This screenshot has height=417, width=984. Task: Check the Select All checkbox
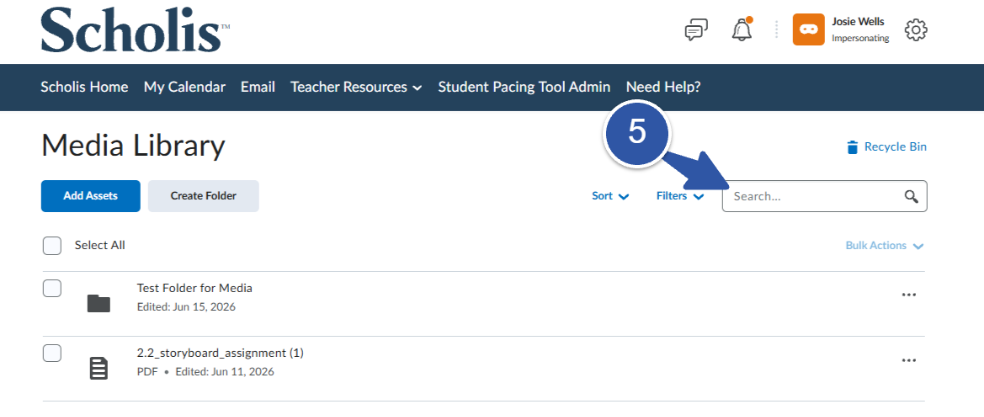(x=52, y=246)
